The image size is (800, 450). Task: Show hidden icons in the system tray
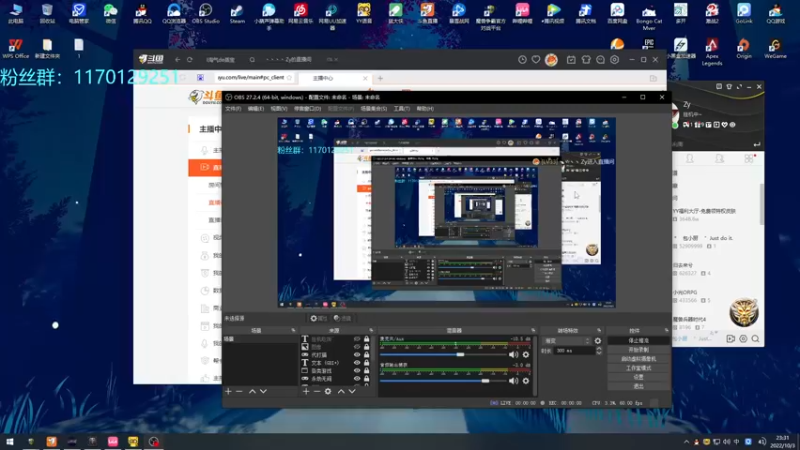[x=686, y=442]
